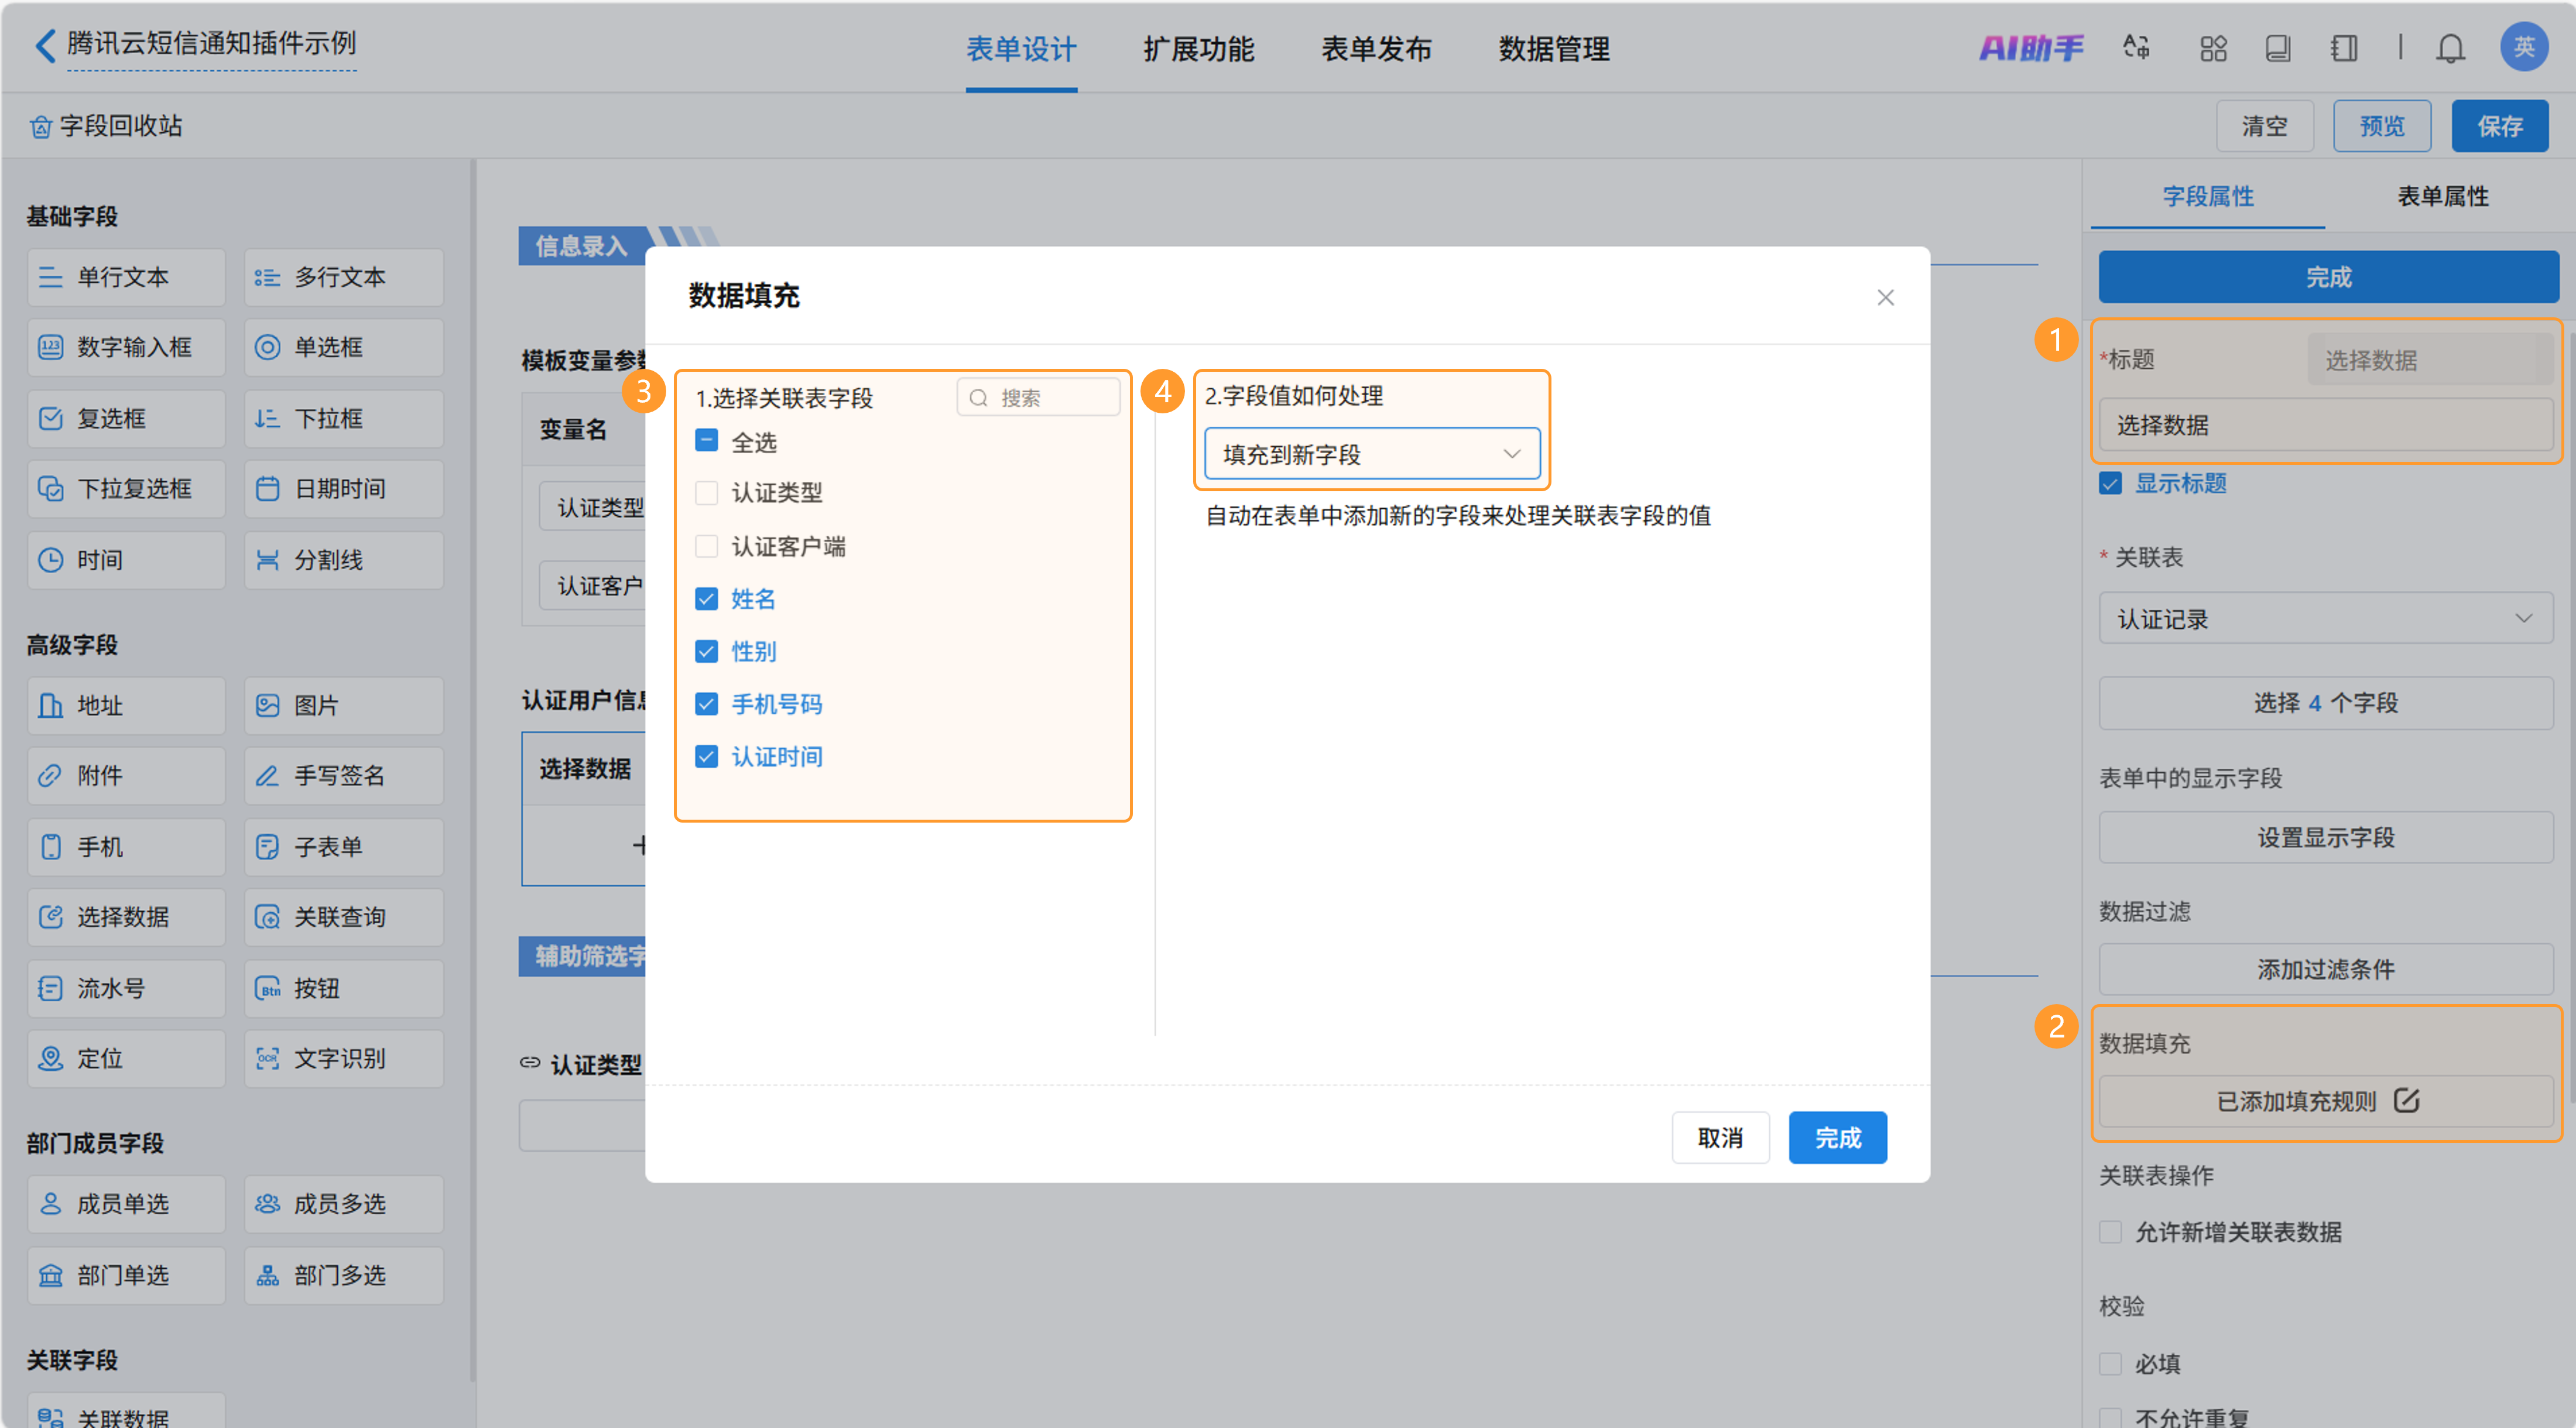Open the 表单属性 tab
The height and width of the screenshot is (1428, 2576).
2442,196
